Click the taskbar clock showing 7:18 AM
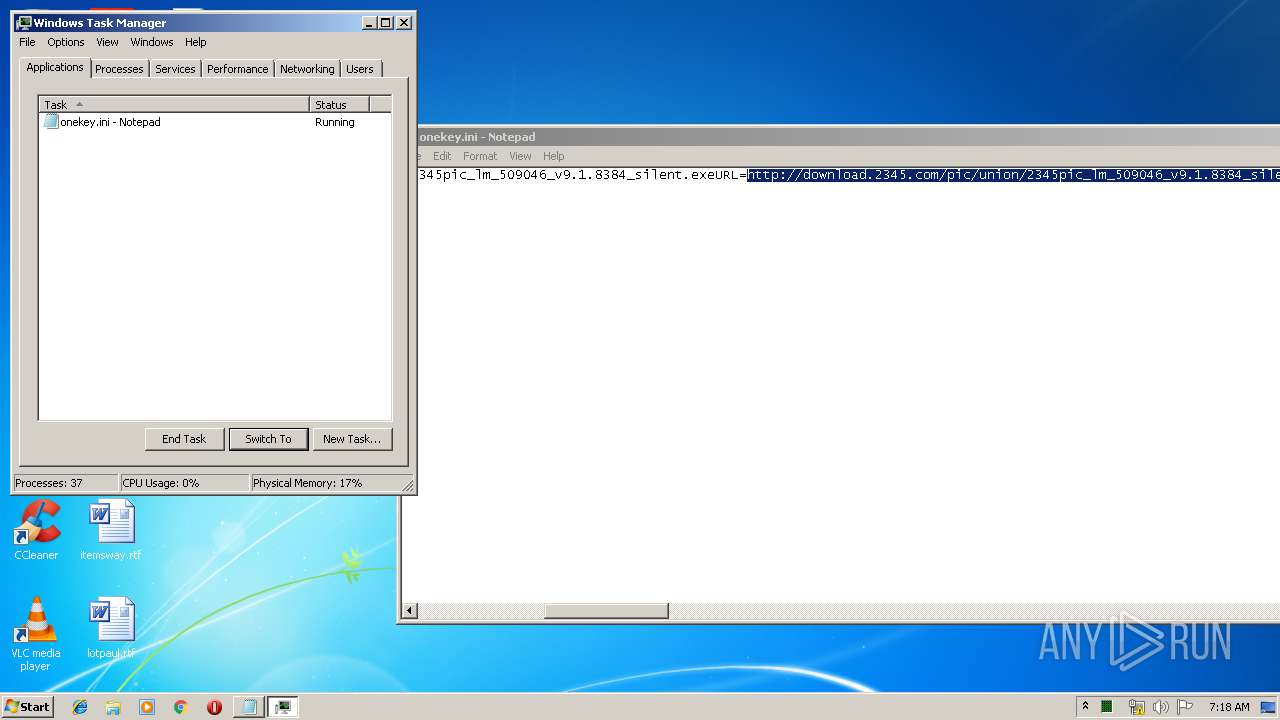Viewport: 1280px width, 720px height. 1229,707
